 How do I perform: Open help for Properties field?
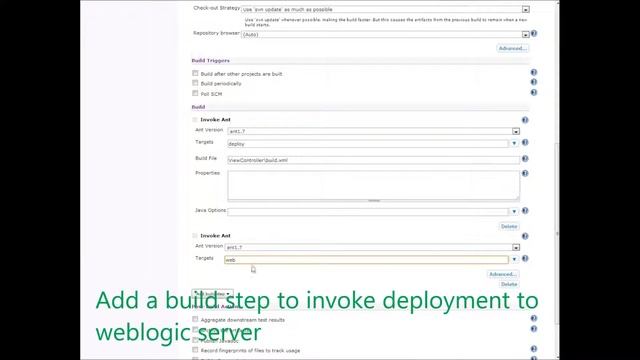coord(525,173)
